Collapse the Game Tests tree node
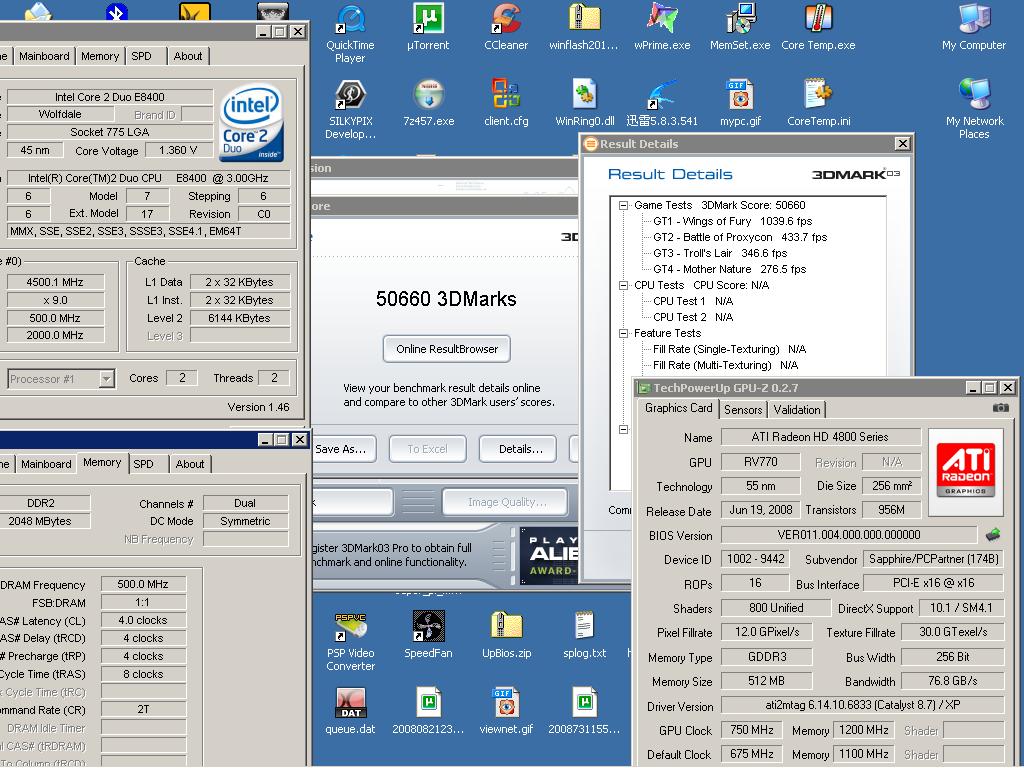The image size is (1024, 768). click(x=623, y=205)
